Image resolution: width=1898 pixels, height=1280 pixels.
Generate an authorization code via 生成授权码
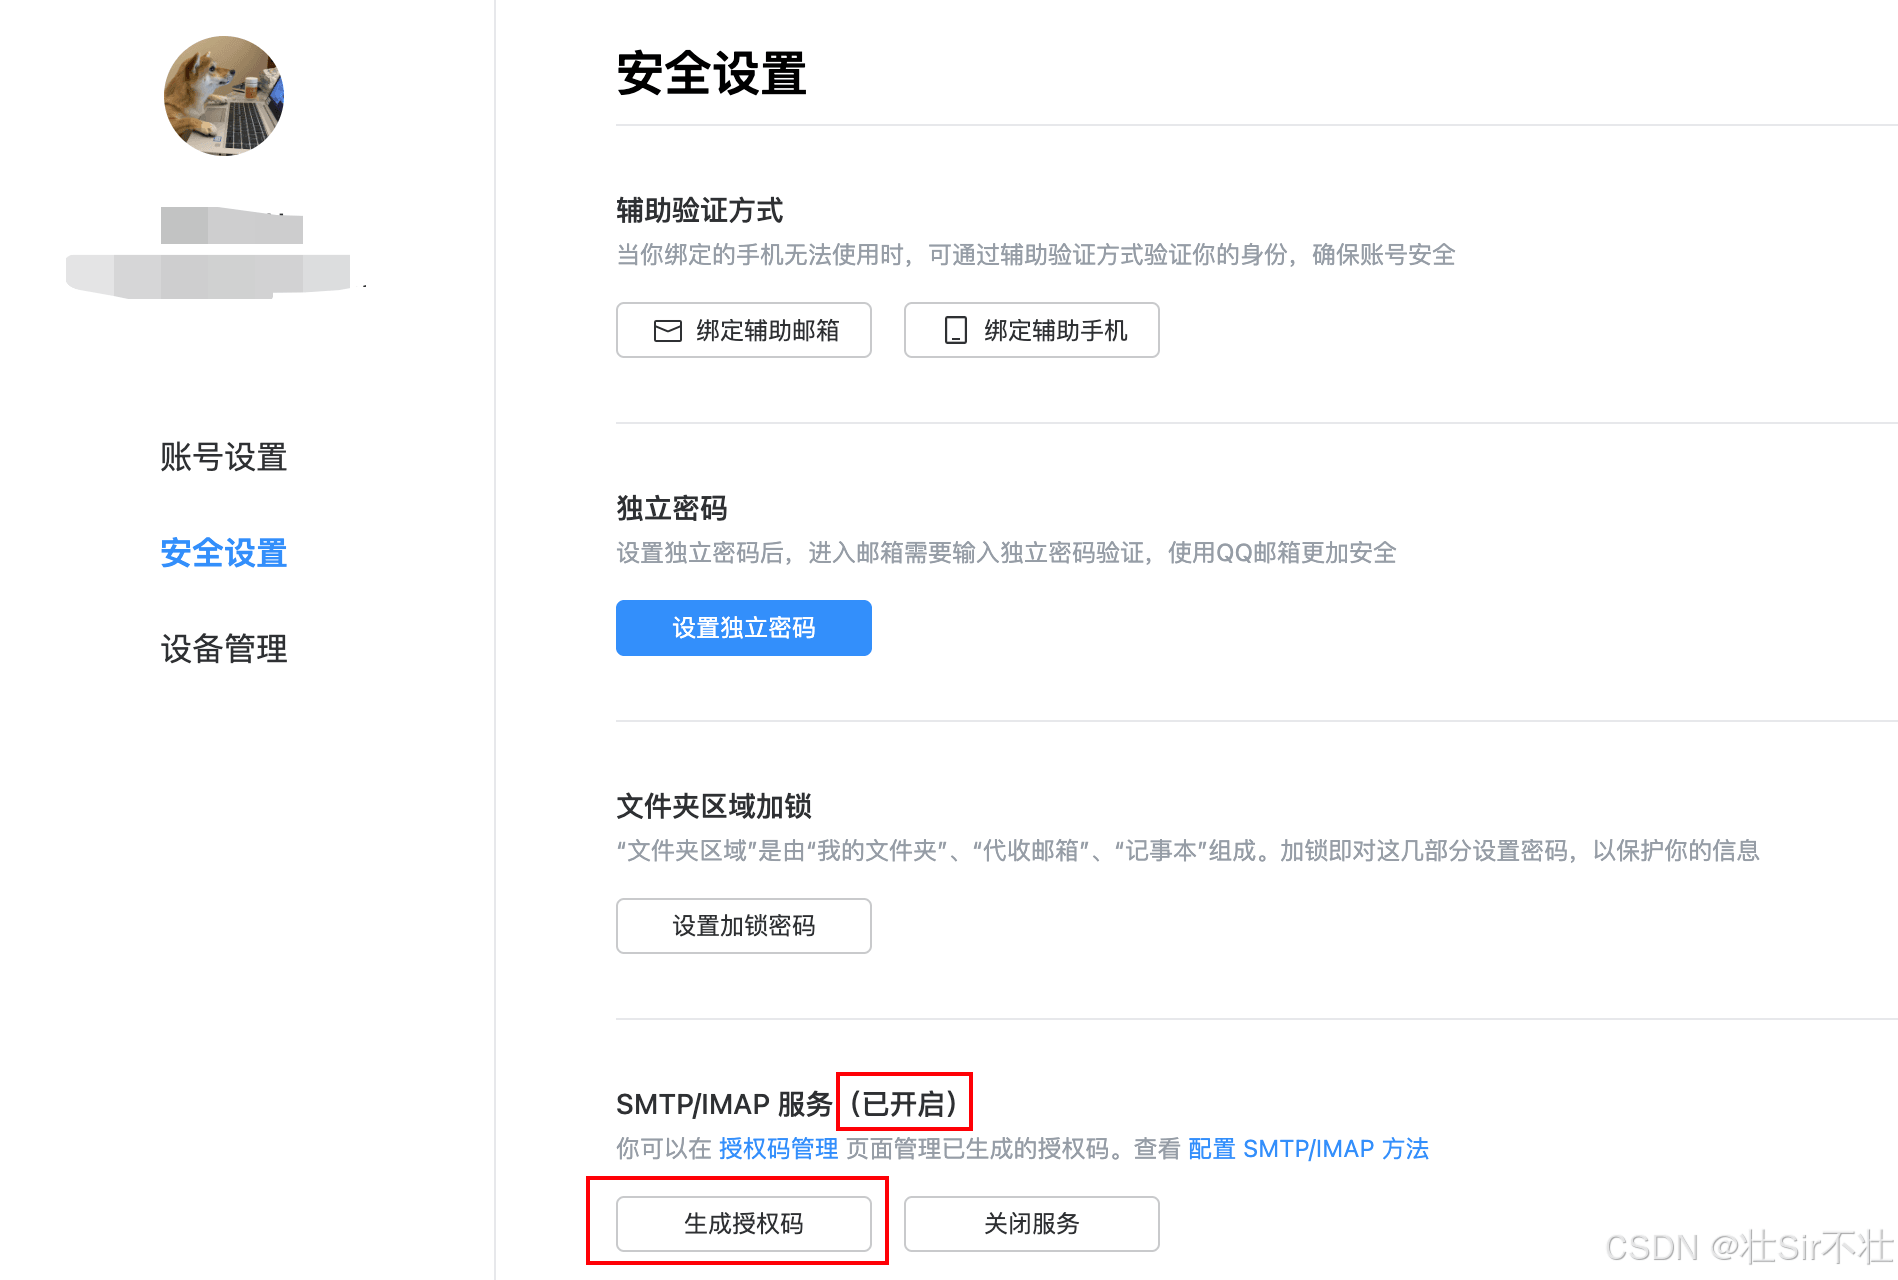pos(743,1223)
